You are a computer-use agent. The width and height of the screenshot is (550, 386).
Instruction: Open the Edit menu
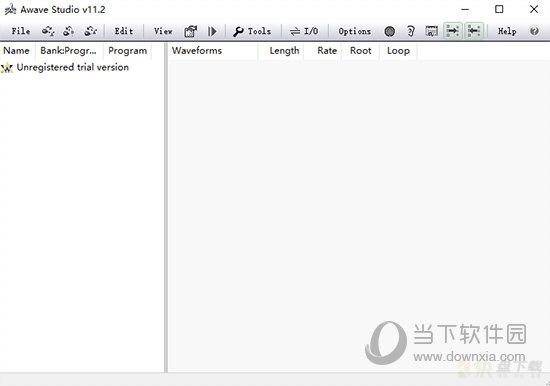[x=124, y=31]
